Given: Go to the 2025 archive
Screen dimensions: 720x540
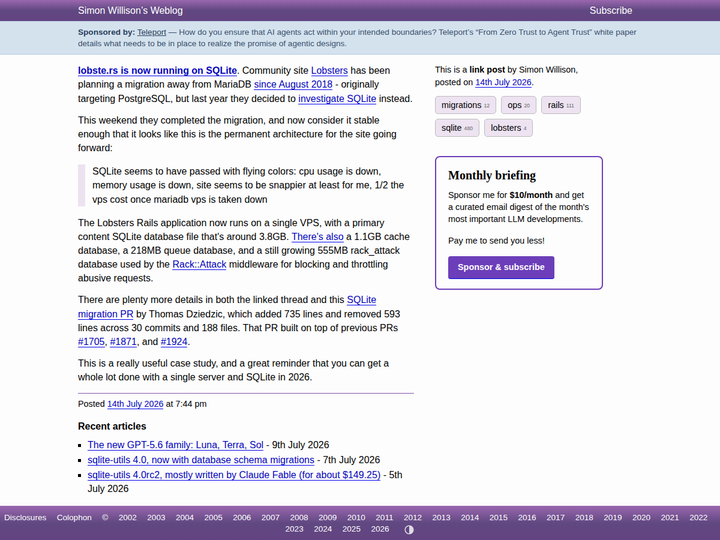Looking at the screenshot, I should pos(351,529).
